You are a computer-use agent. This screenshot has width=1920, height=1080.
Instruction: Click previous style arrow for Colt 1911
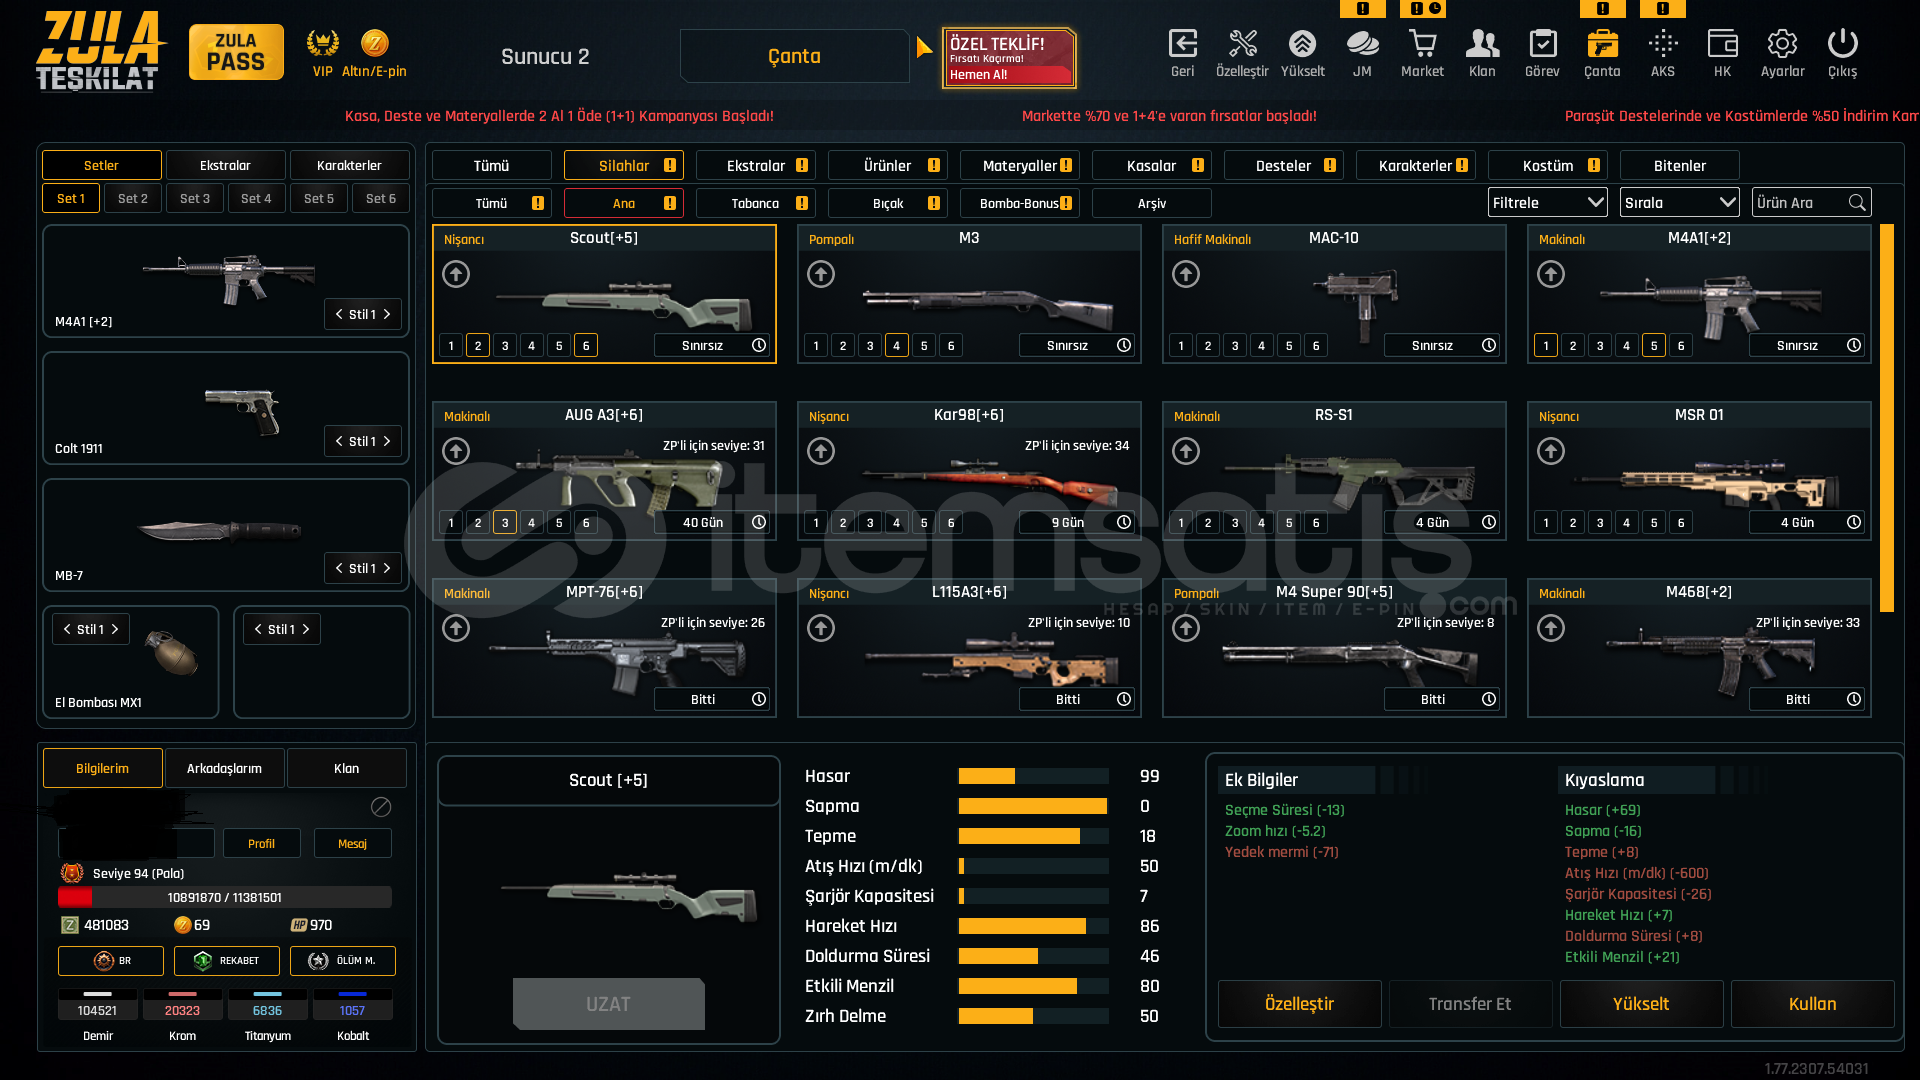pyautogui.click(x=339, y=441)
